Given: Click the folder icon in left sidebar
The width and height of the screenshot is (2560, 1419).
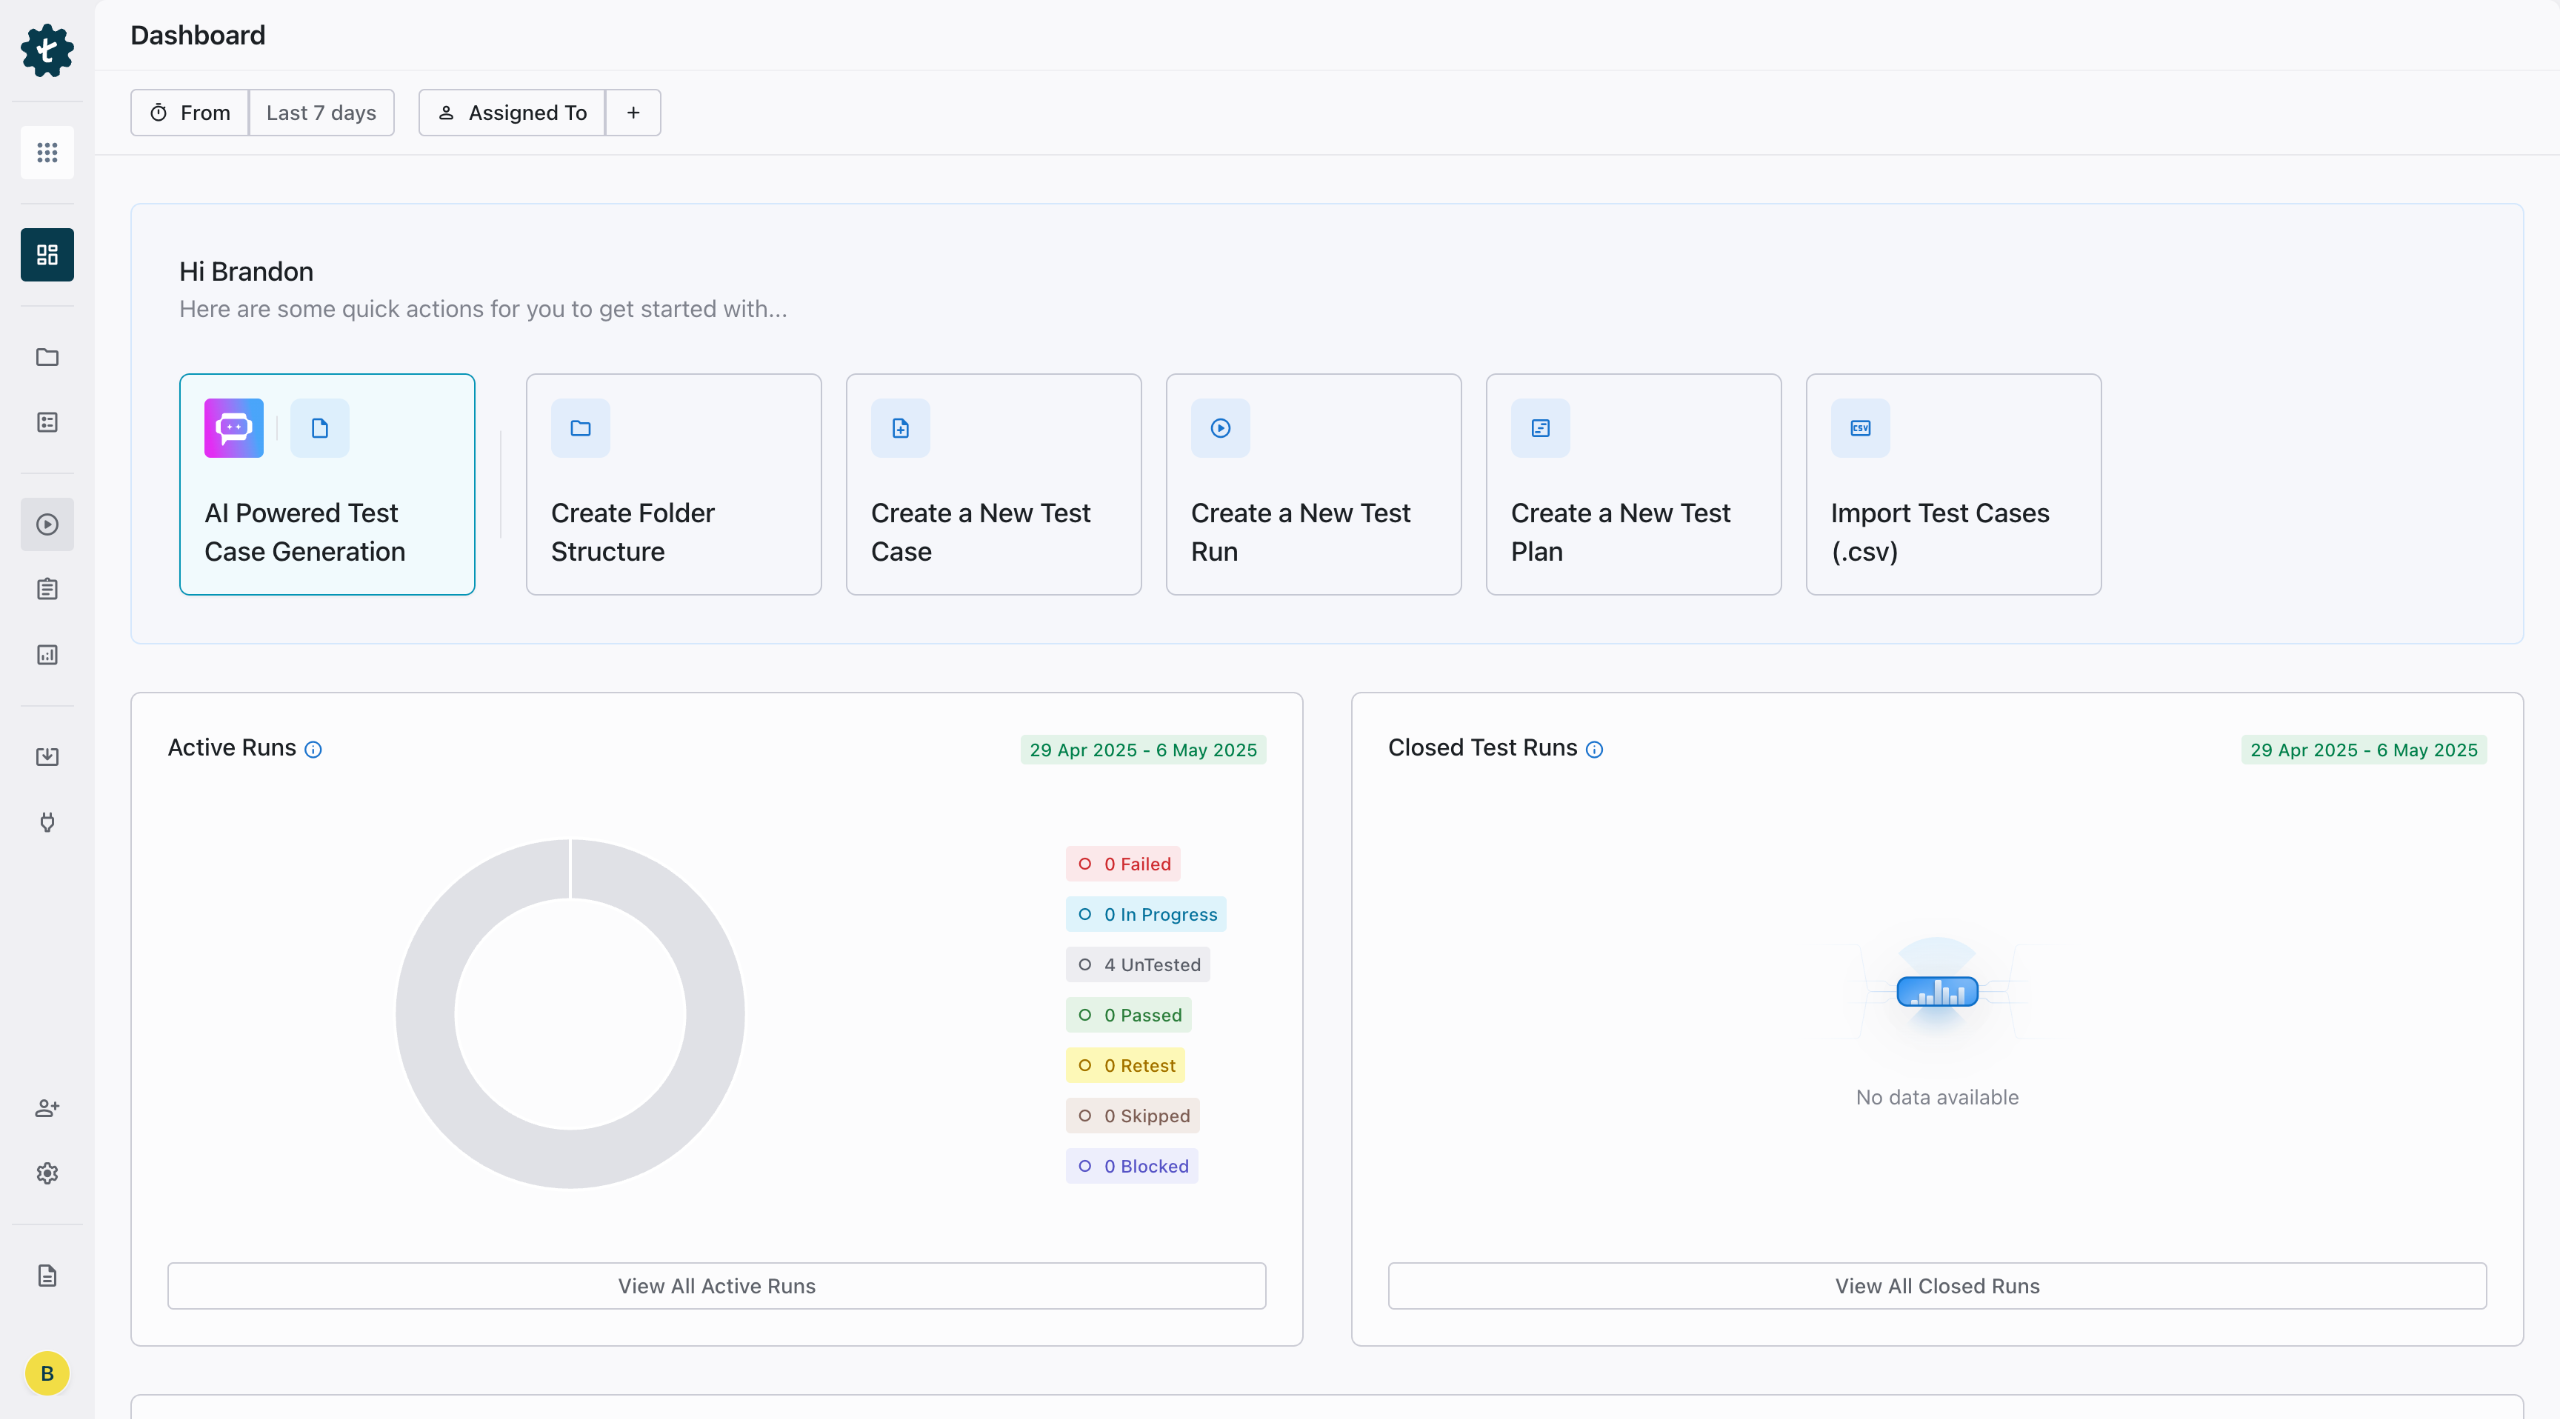Looking at the screenshot, I should click(x=47, y=357).
